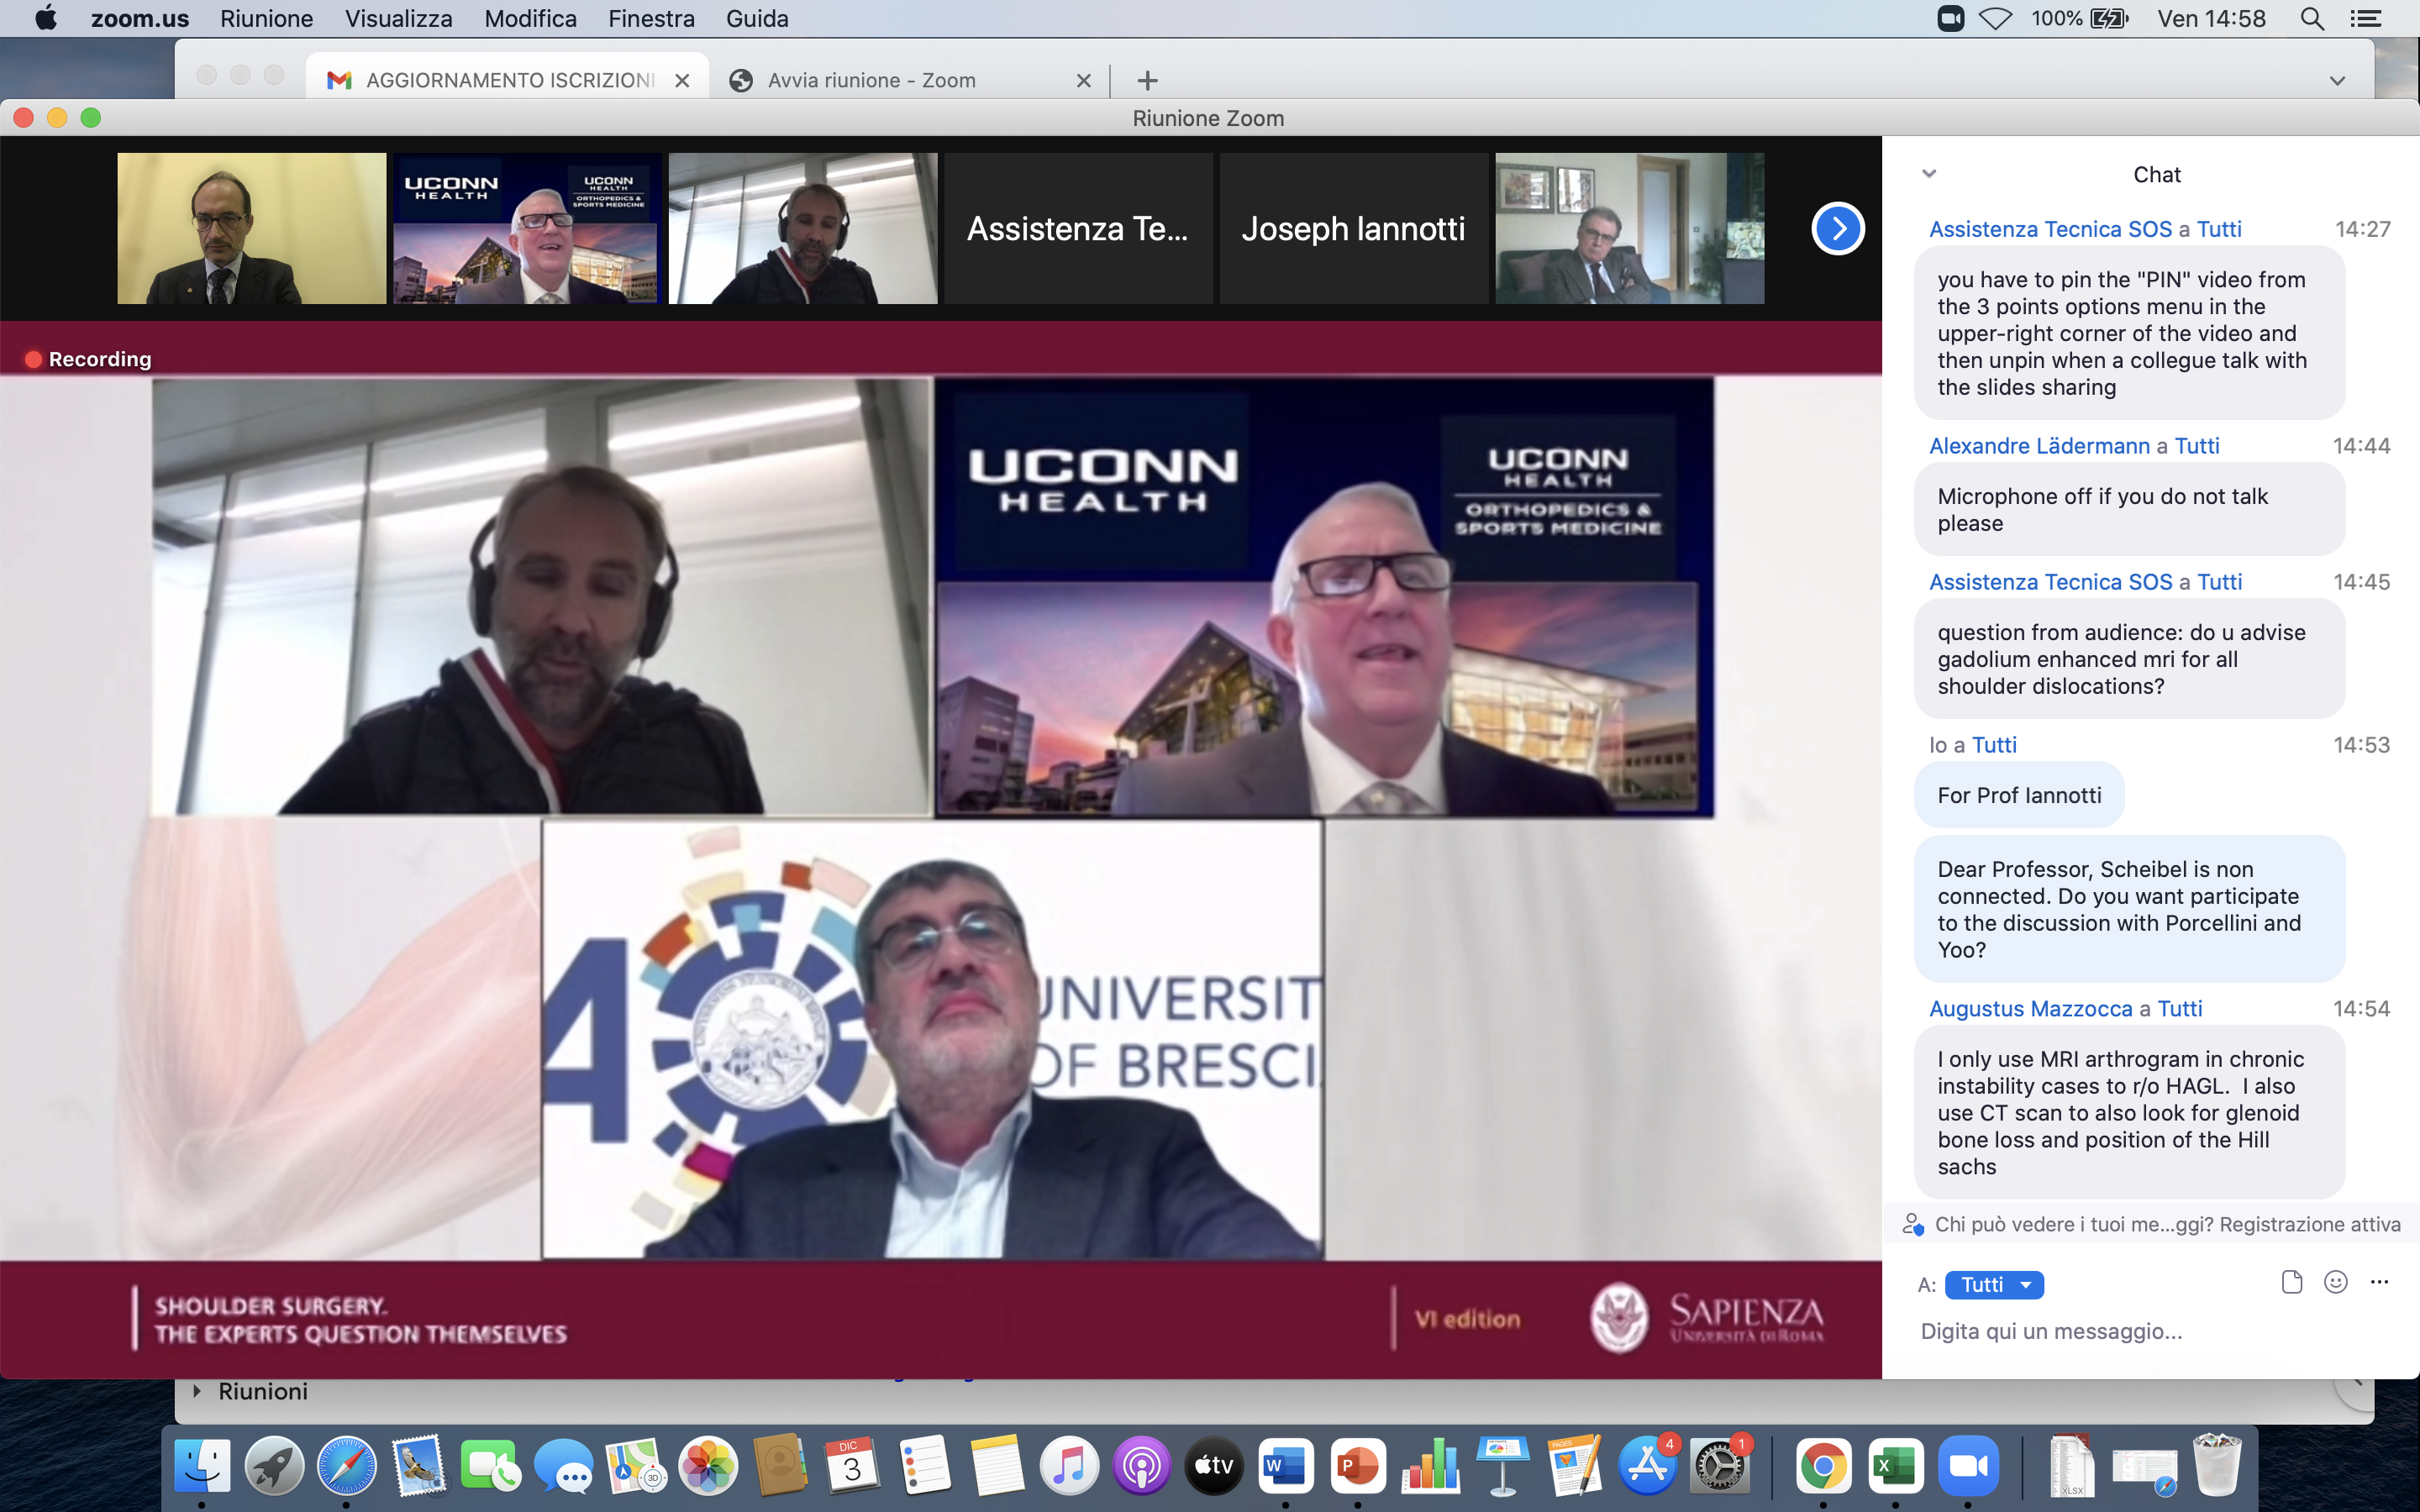Switch to AGGIORNAMENTO ISCRIZIONI browser tab
Viewport: 2420px width, 1512px height.
coord(507,80)
